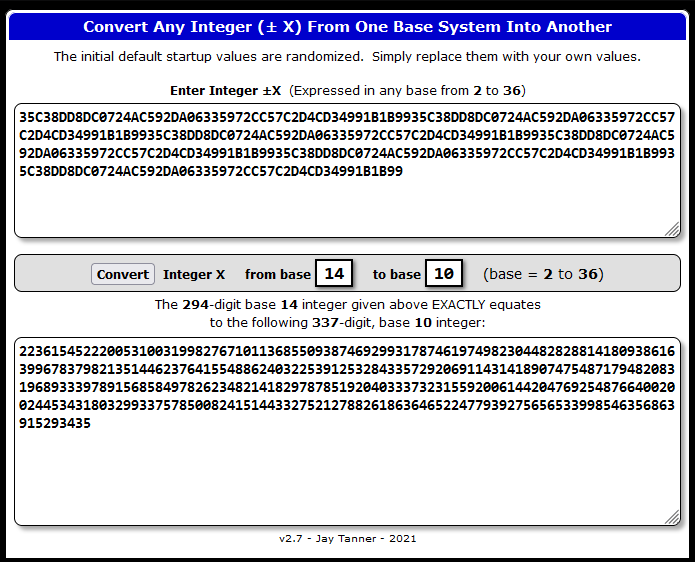The image size is (695, 562).
Task: Click the 'Enter Integer ±X' label
Action: tap(226, 90)
